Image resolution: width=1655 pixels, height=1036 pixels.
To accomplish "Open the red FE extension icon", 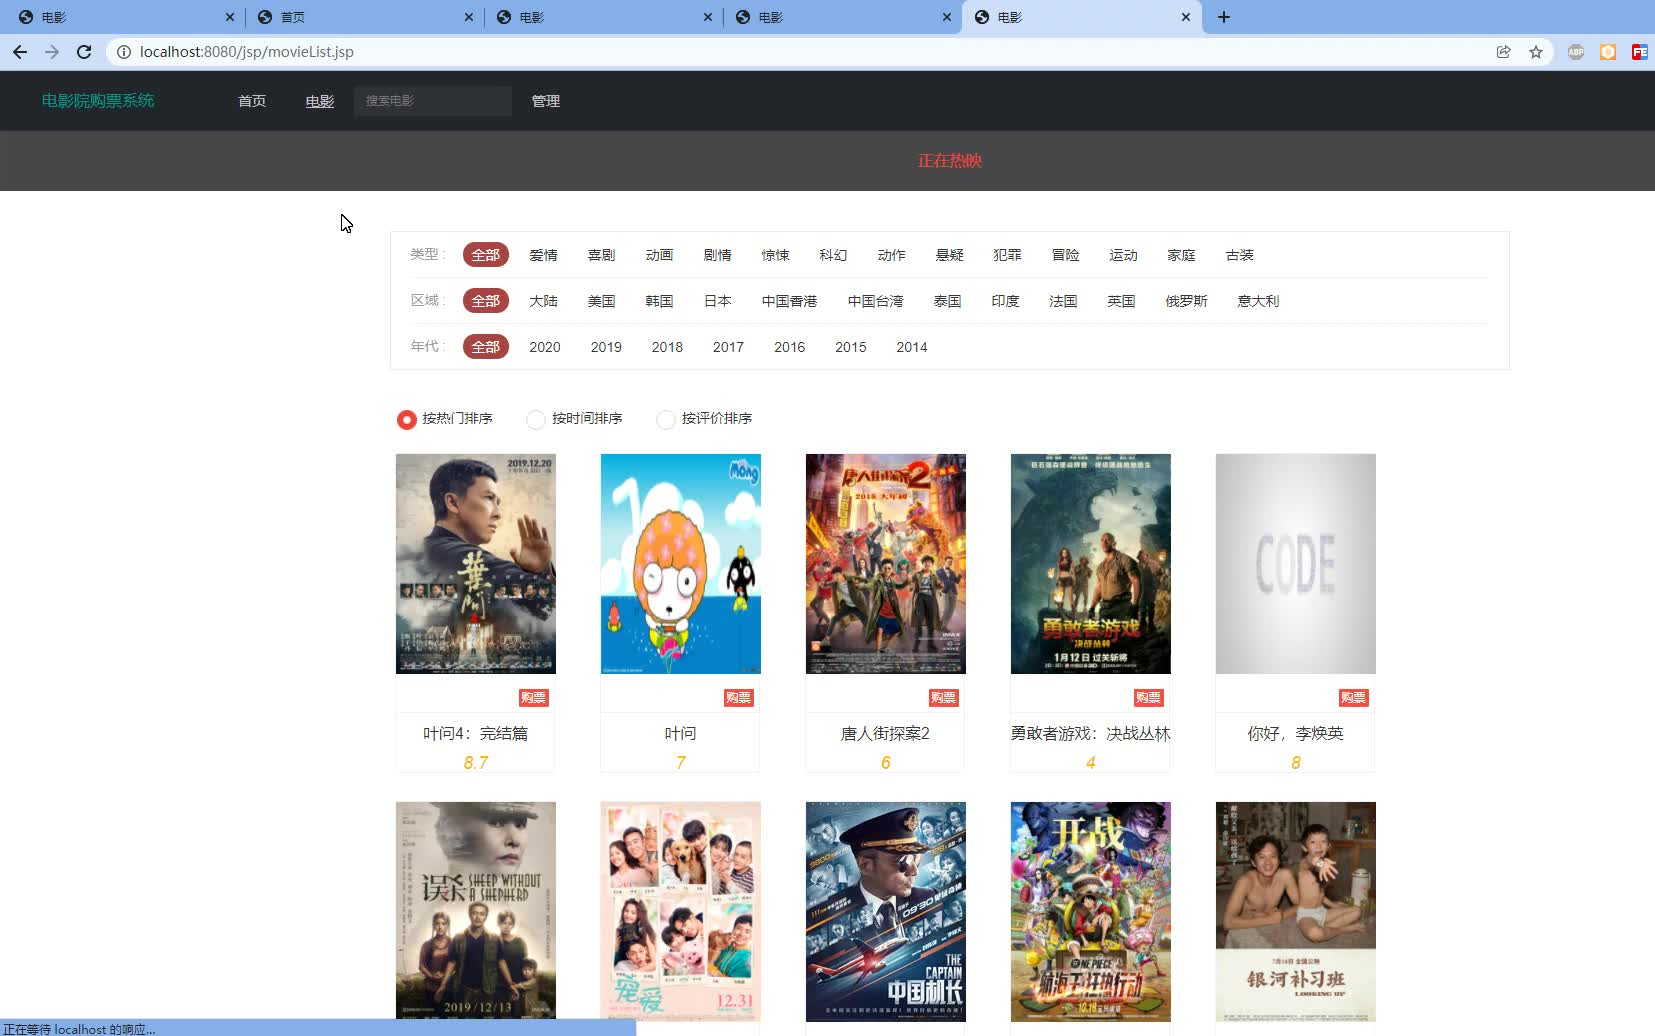I will pos(1640,52).
